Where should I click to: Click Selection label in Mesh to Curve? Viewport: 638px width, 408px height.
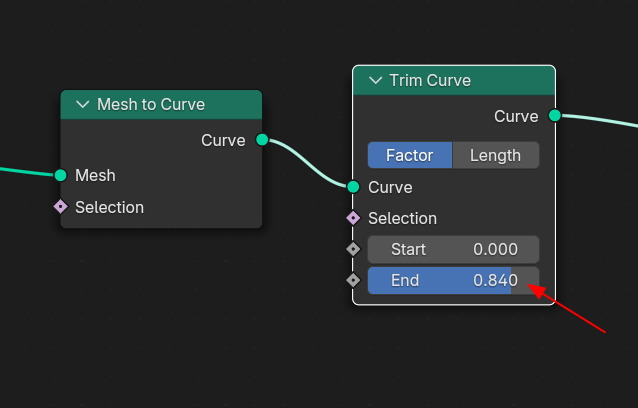pyautogui.click(x=109, y=207)
